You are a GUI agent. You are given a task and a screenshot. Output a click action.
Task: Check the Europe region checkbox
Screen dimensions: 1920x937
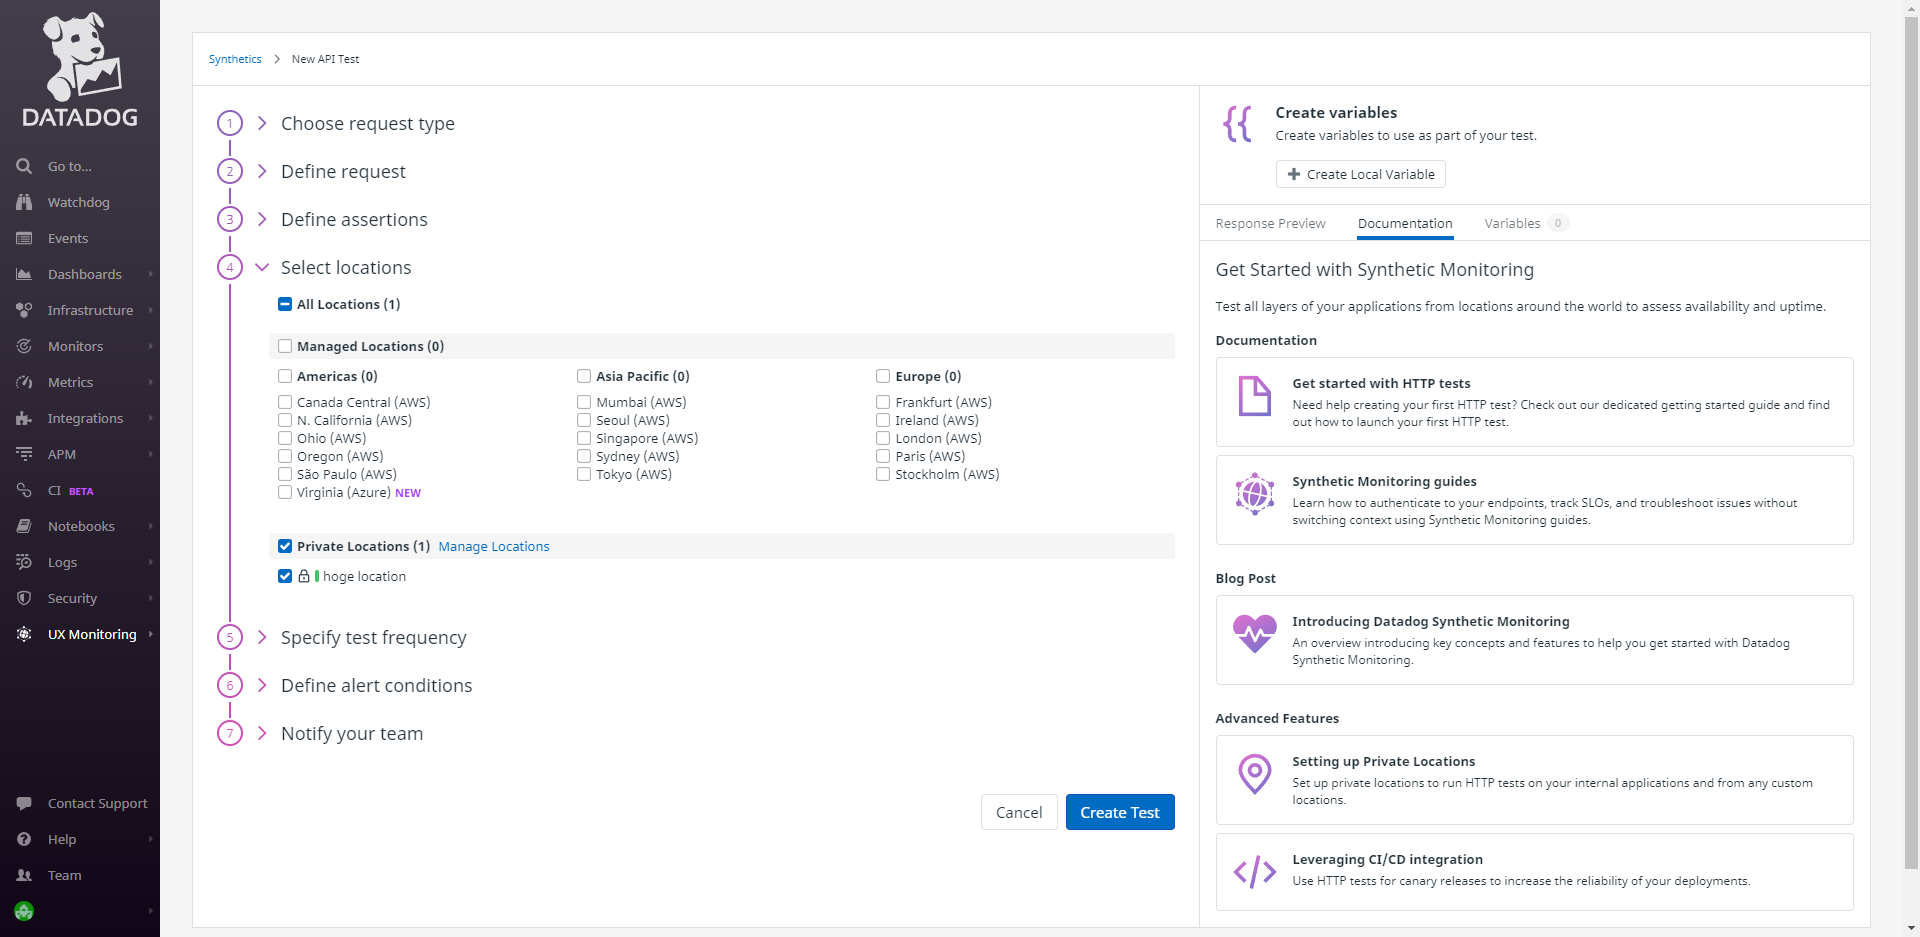click(x=883, y=376)
